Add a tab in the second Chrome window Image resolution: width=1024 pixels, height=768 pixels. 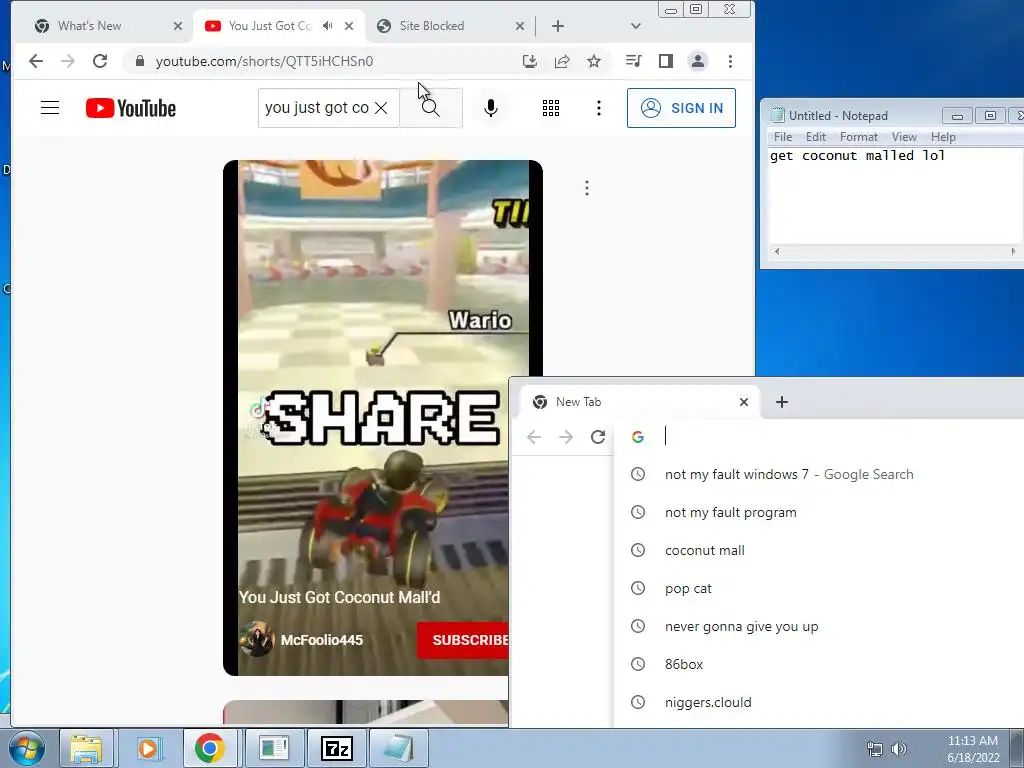coord(782,402)
